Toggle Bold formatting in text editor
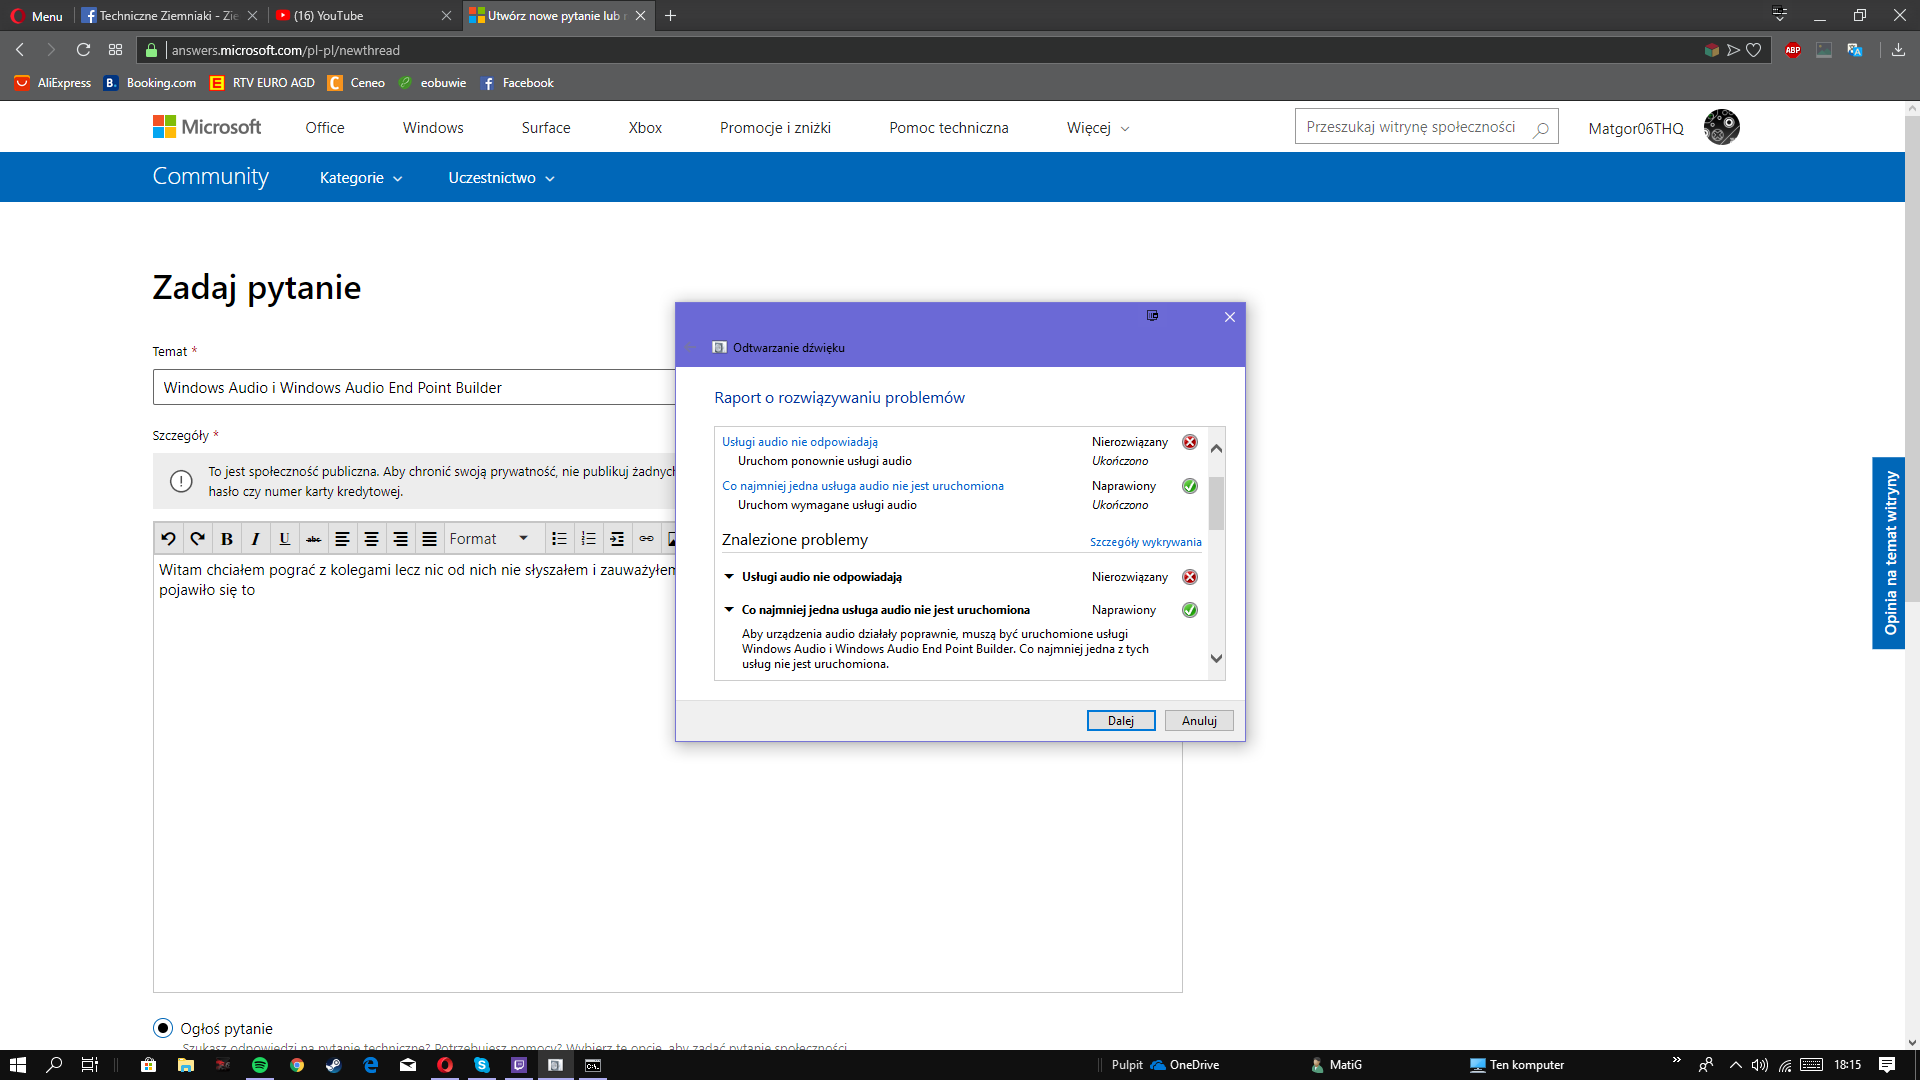This screenshot has height=1080, width=1920. (x=225, y=538)
